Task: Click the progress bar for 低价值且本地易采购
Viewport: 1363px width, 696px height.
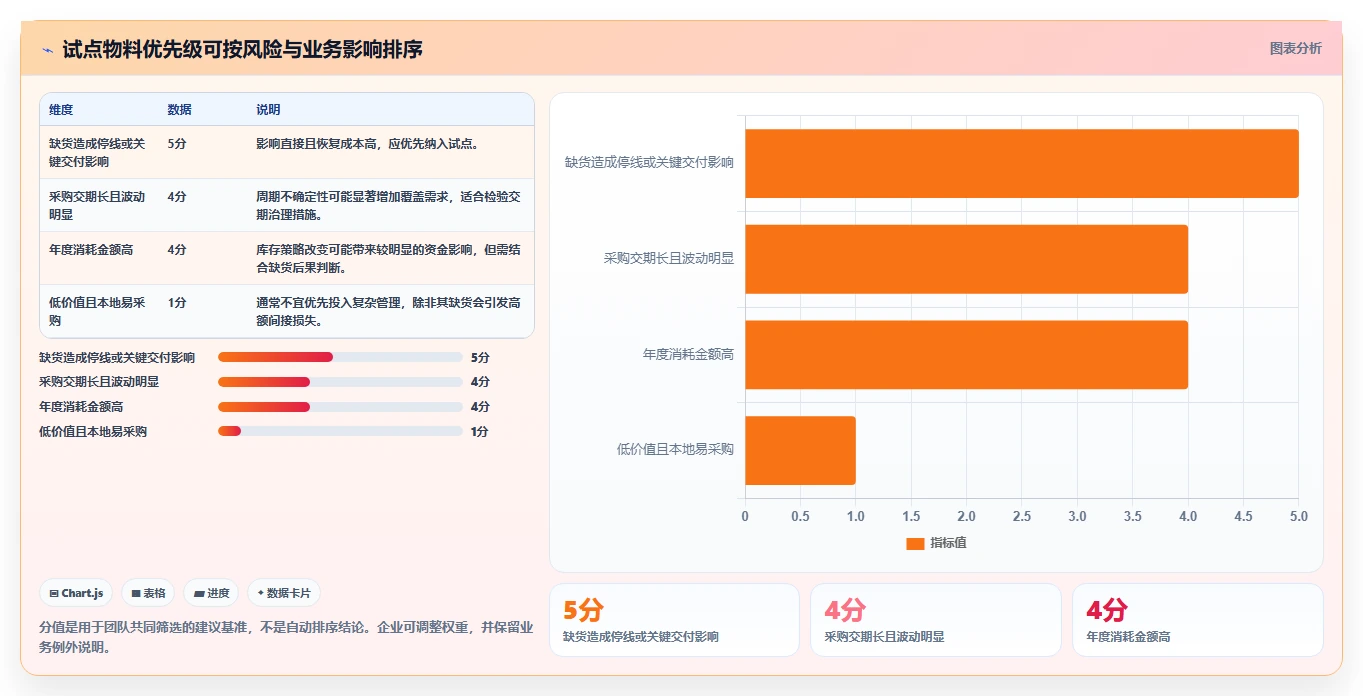Action: pyautogui.click(x=340, y=431)
